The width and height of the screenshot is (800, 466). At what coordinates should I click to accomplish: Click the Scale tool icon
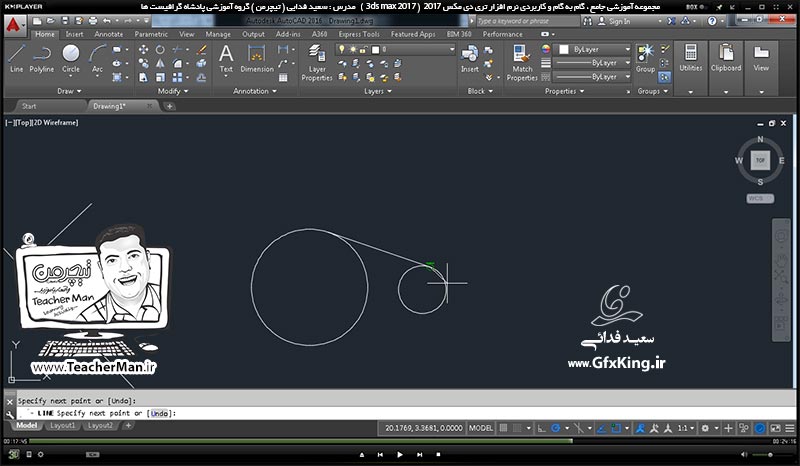(x=160, y=77)
